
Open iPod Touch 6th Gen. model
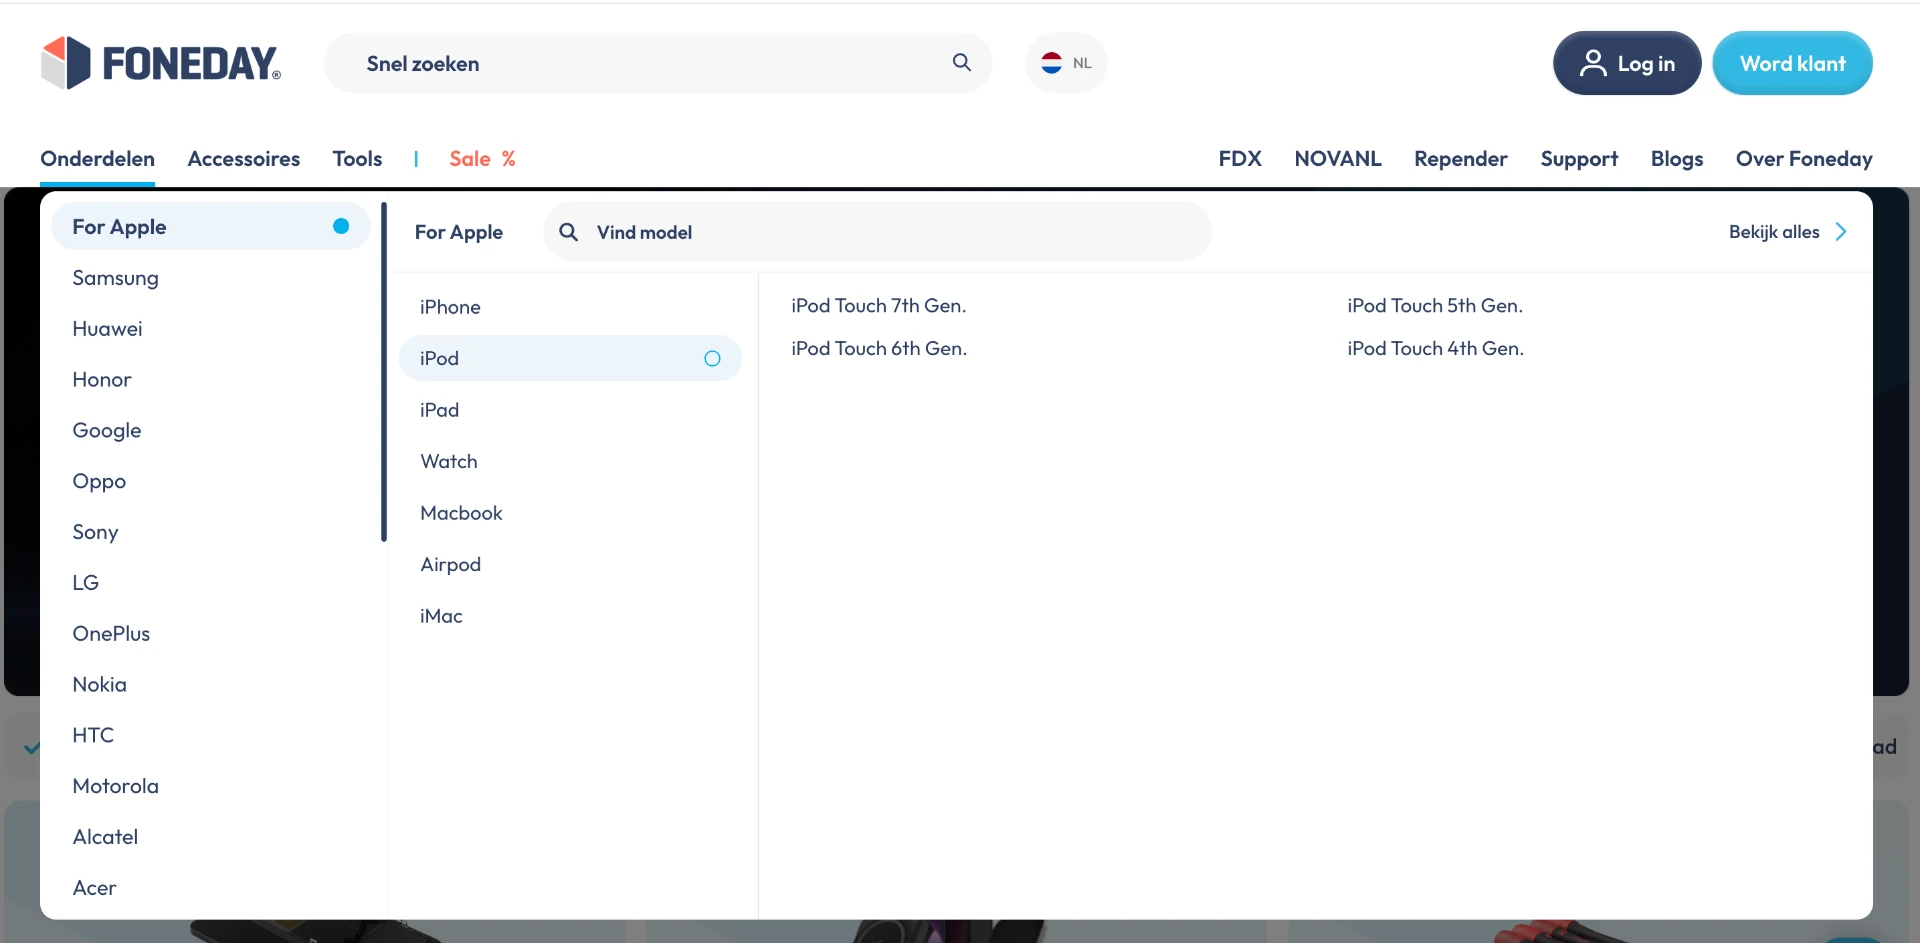pyautogui.click(x=879, y=349)
